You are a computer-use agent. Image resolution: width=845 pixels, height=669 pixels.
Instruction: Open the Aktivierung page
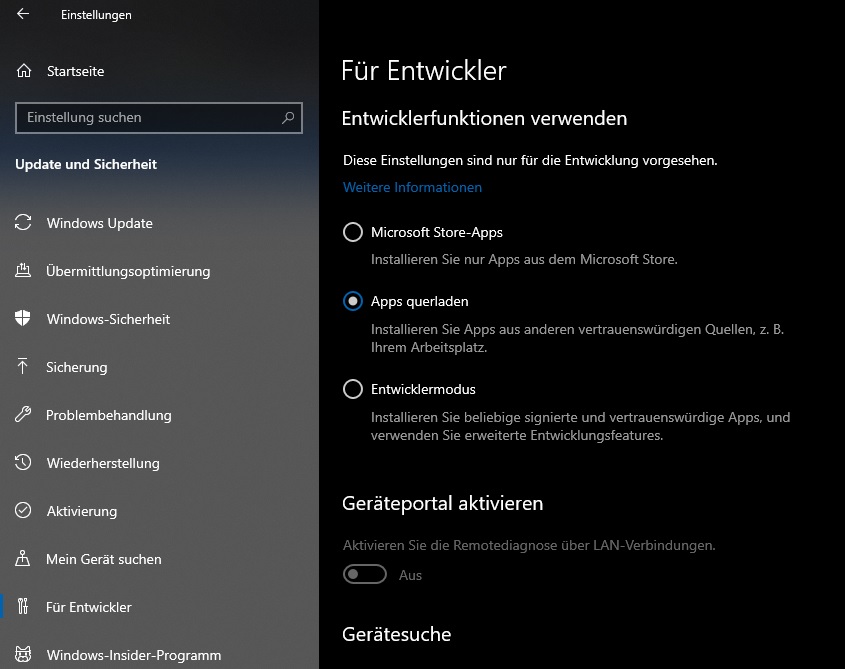84,511
